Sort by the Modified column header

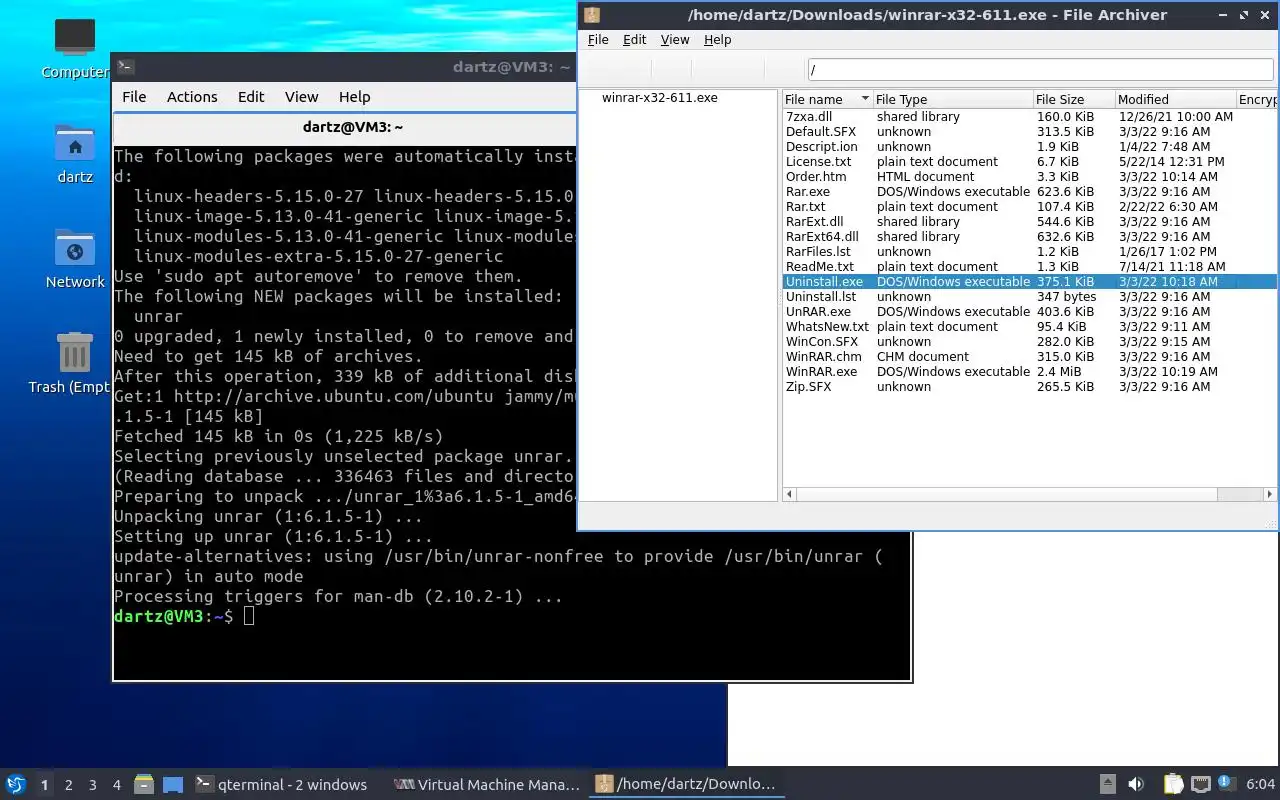1175,100
